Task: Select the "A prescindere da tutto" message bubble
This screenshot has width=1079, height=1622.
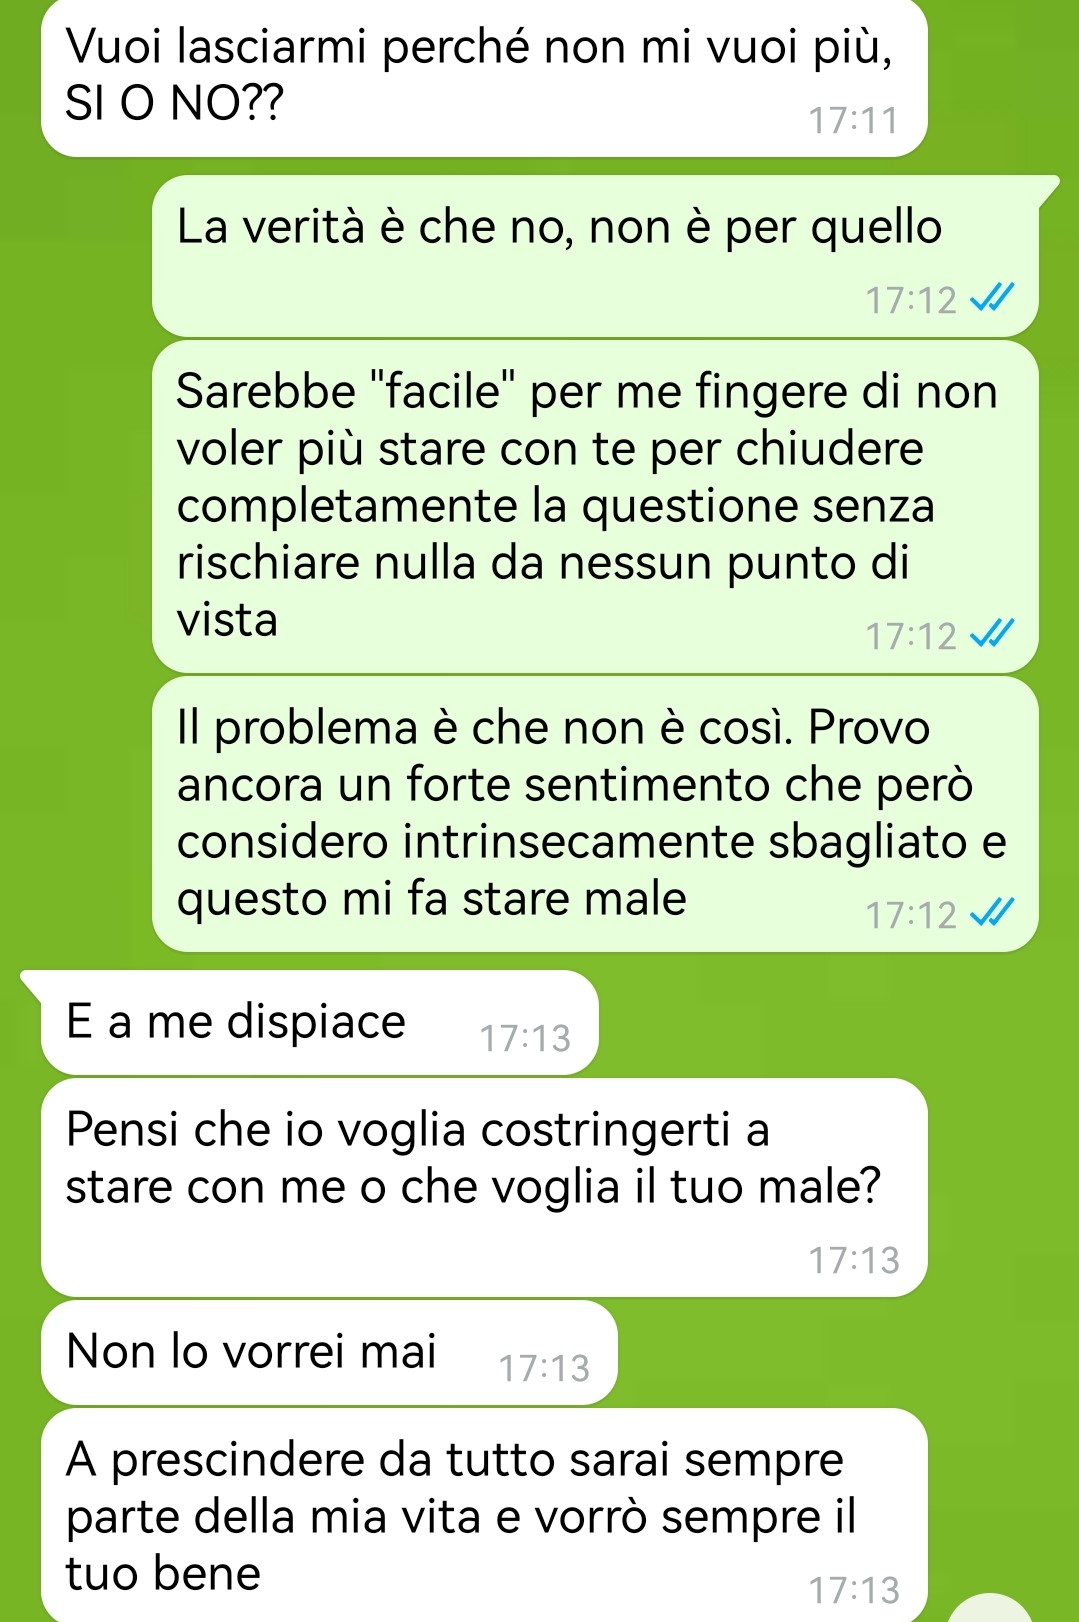Action: pyautogui.click(x=484, y=1515)
